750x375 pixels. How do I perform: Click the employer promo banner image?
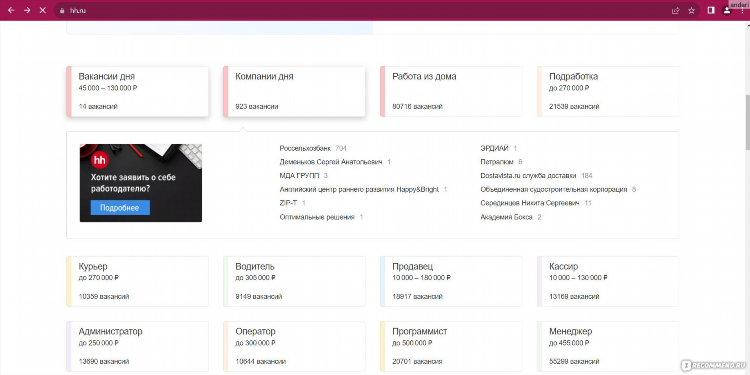141,183
